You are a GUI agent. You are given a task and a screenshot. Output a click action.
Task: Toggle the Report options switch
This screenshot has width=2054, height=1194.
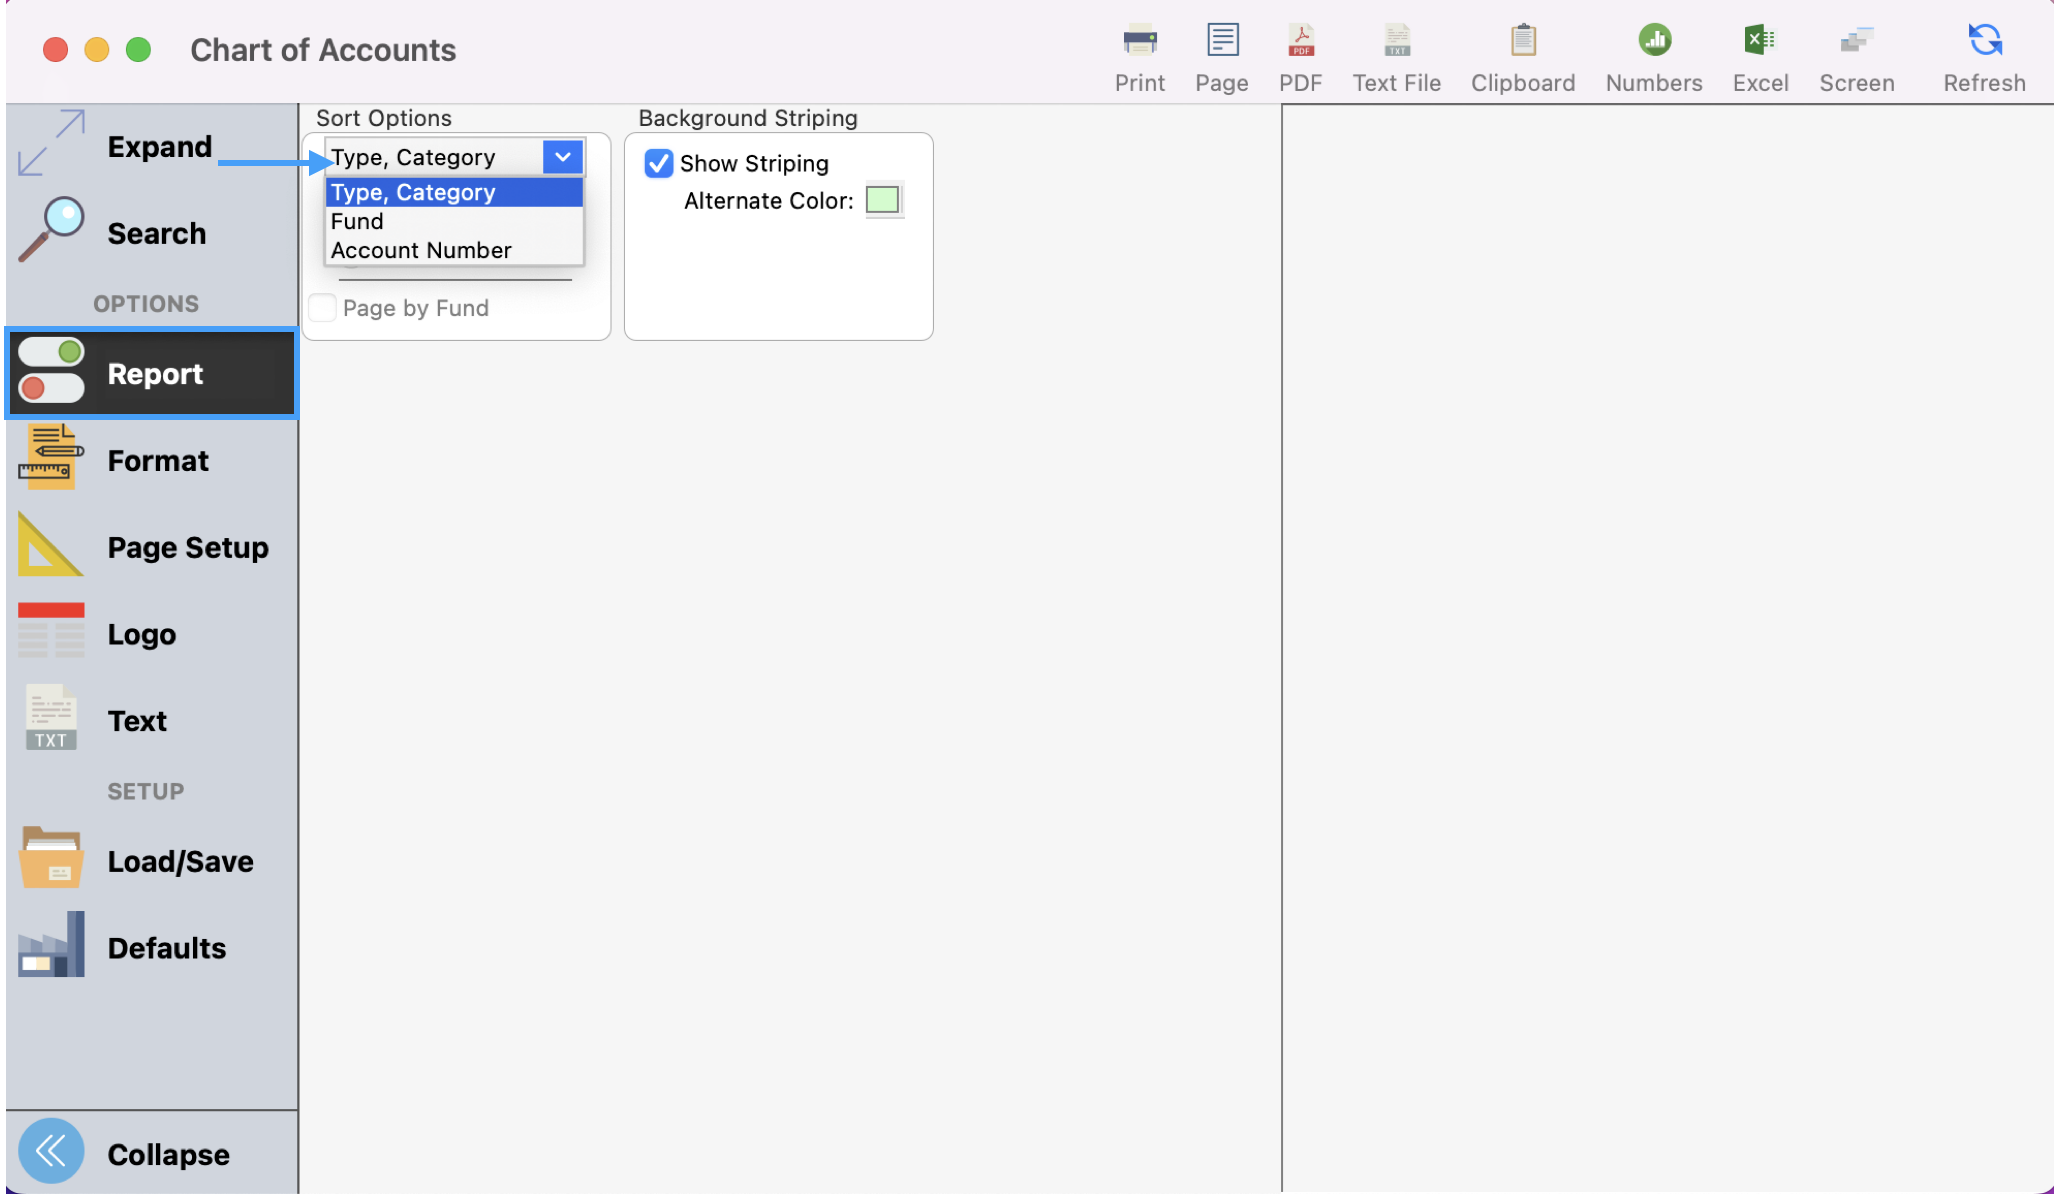coord(52,371)
